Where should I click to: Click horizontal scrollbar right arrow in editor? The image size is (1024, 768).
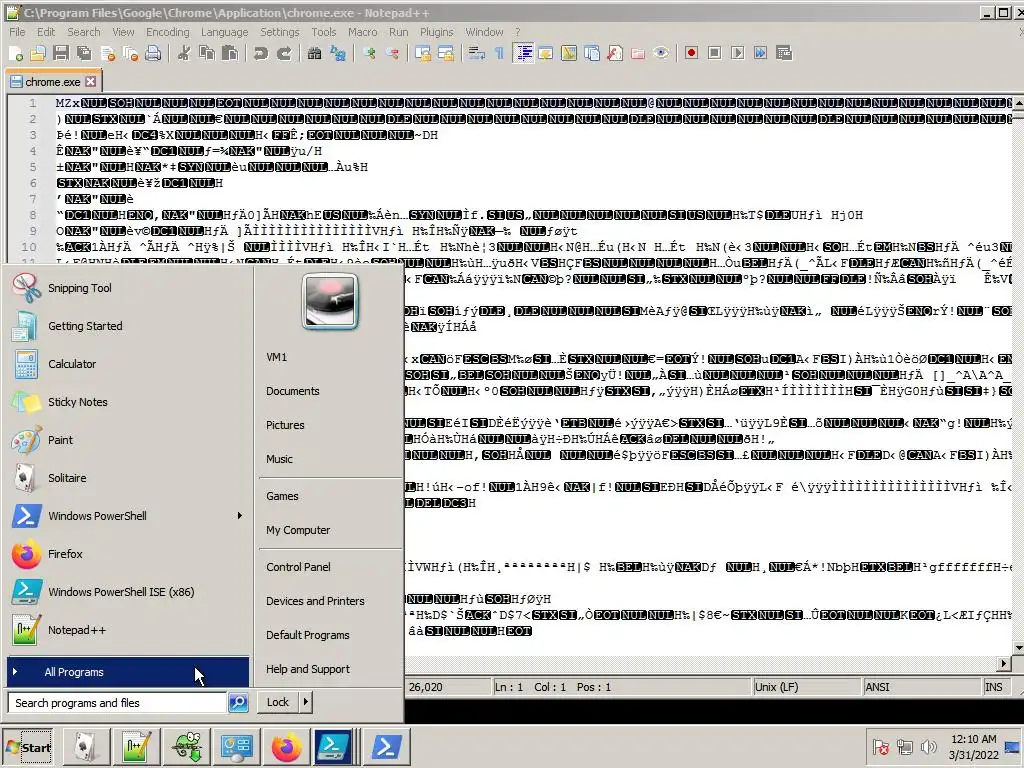[x=1004, y=664]
